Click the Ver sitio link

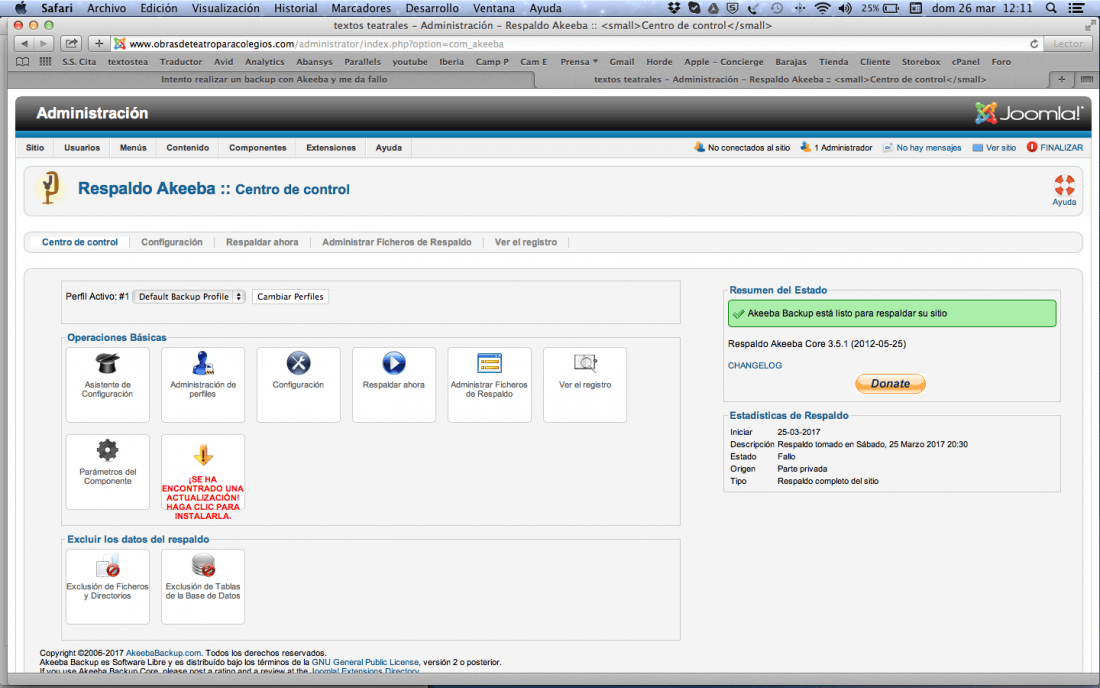point(994,147)
